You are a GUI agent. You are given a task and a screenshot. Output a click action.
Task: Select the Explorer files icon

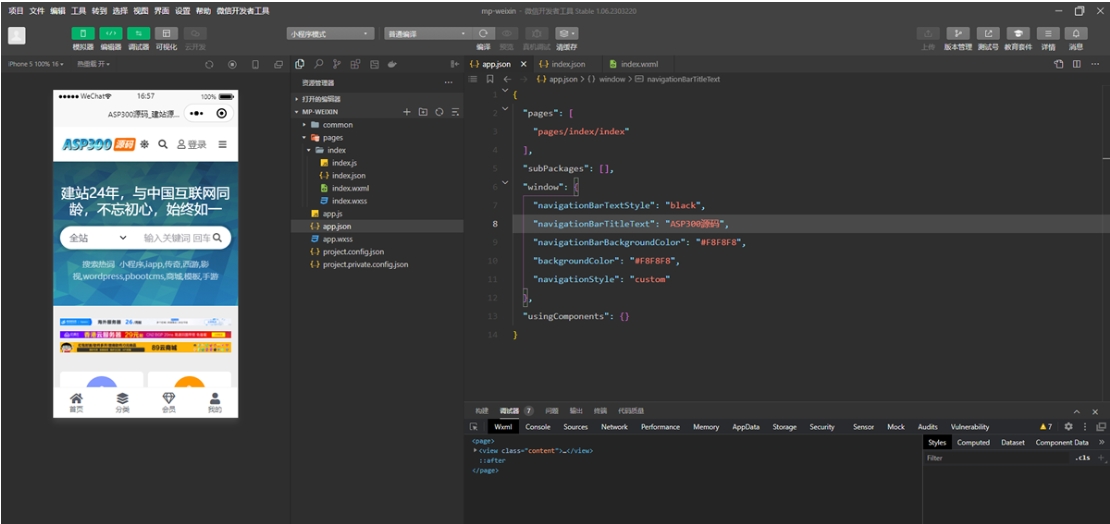[299, 64]
